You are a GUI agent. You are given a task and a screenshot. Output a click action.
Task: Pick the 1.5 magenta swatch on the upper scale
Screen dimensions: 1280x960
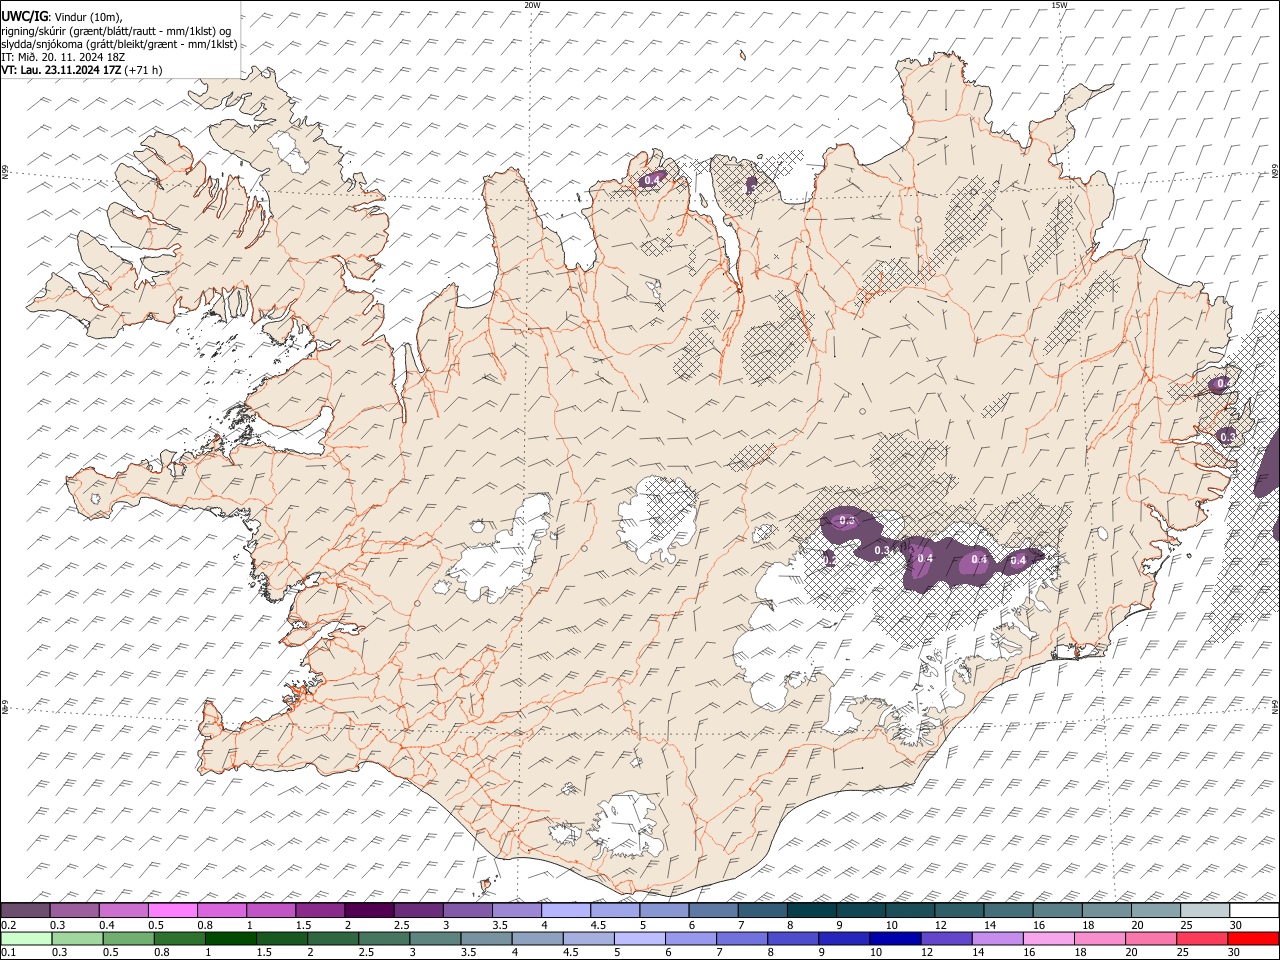point(320,911)
